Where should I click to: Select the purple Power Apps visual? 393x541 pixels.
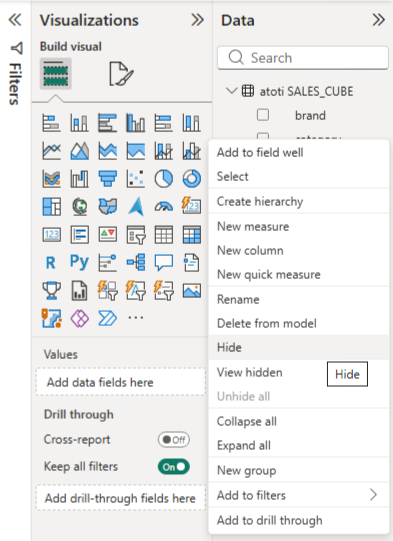79,318
